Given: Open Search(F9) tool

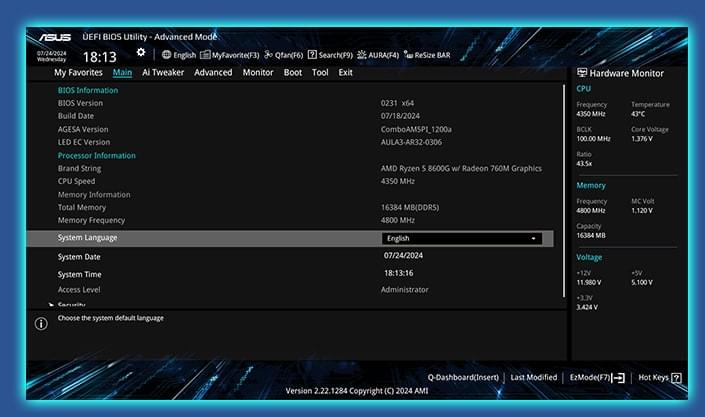Looking at the screenshot, I should (330, 55).
